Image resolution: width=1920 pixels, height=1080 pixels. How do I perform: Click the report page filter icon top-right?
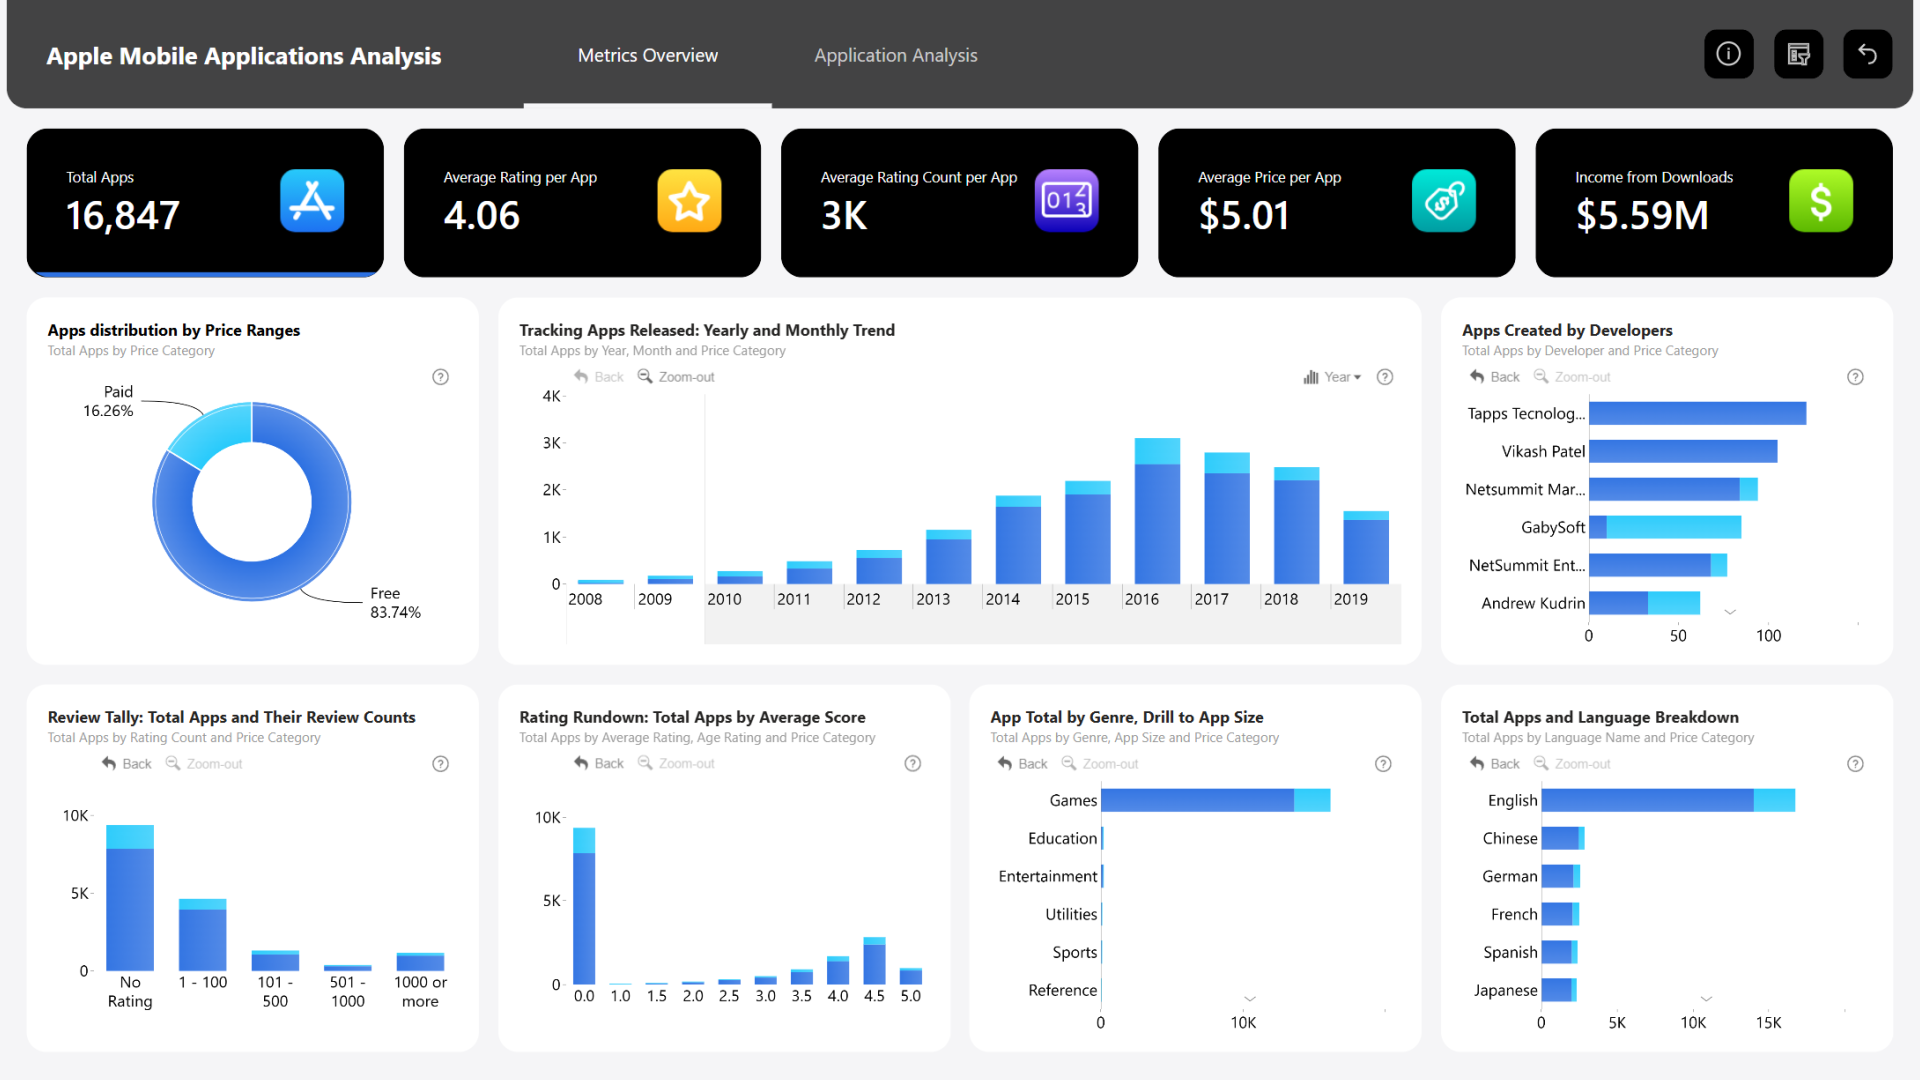(1798, 54)
